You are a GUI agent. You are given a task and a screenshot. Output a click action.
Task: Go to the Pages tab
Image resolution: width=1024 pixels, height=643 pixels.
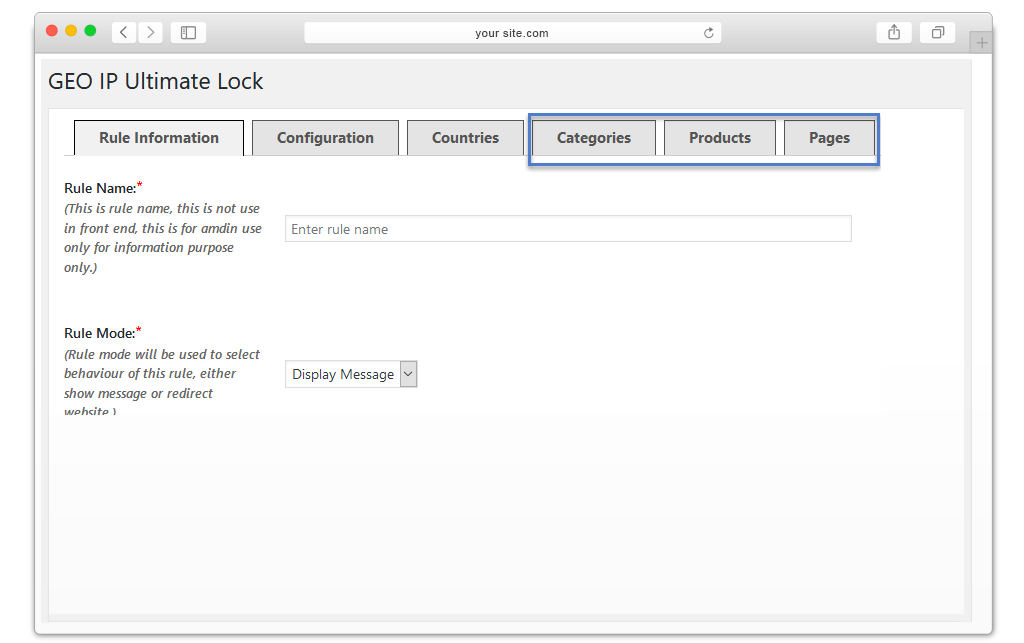pos(829,138)
